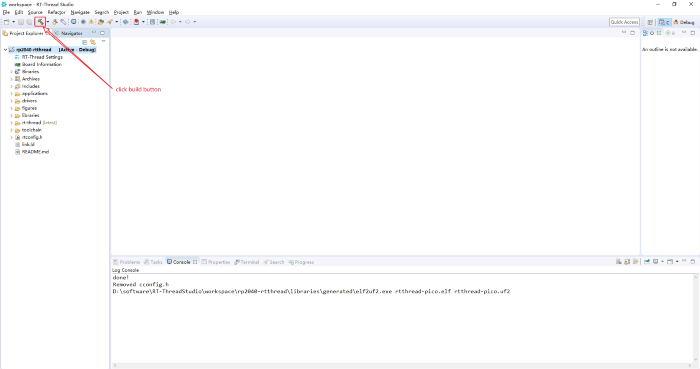Screen dimensions: 700x369
Task: Open the Source menu
Action: tap(35, 12)
